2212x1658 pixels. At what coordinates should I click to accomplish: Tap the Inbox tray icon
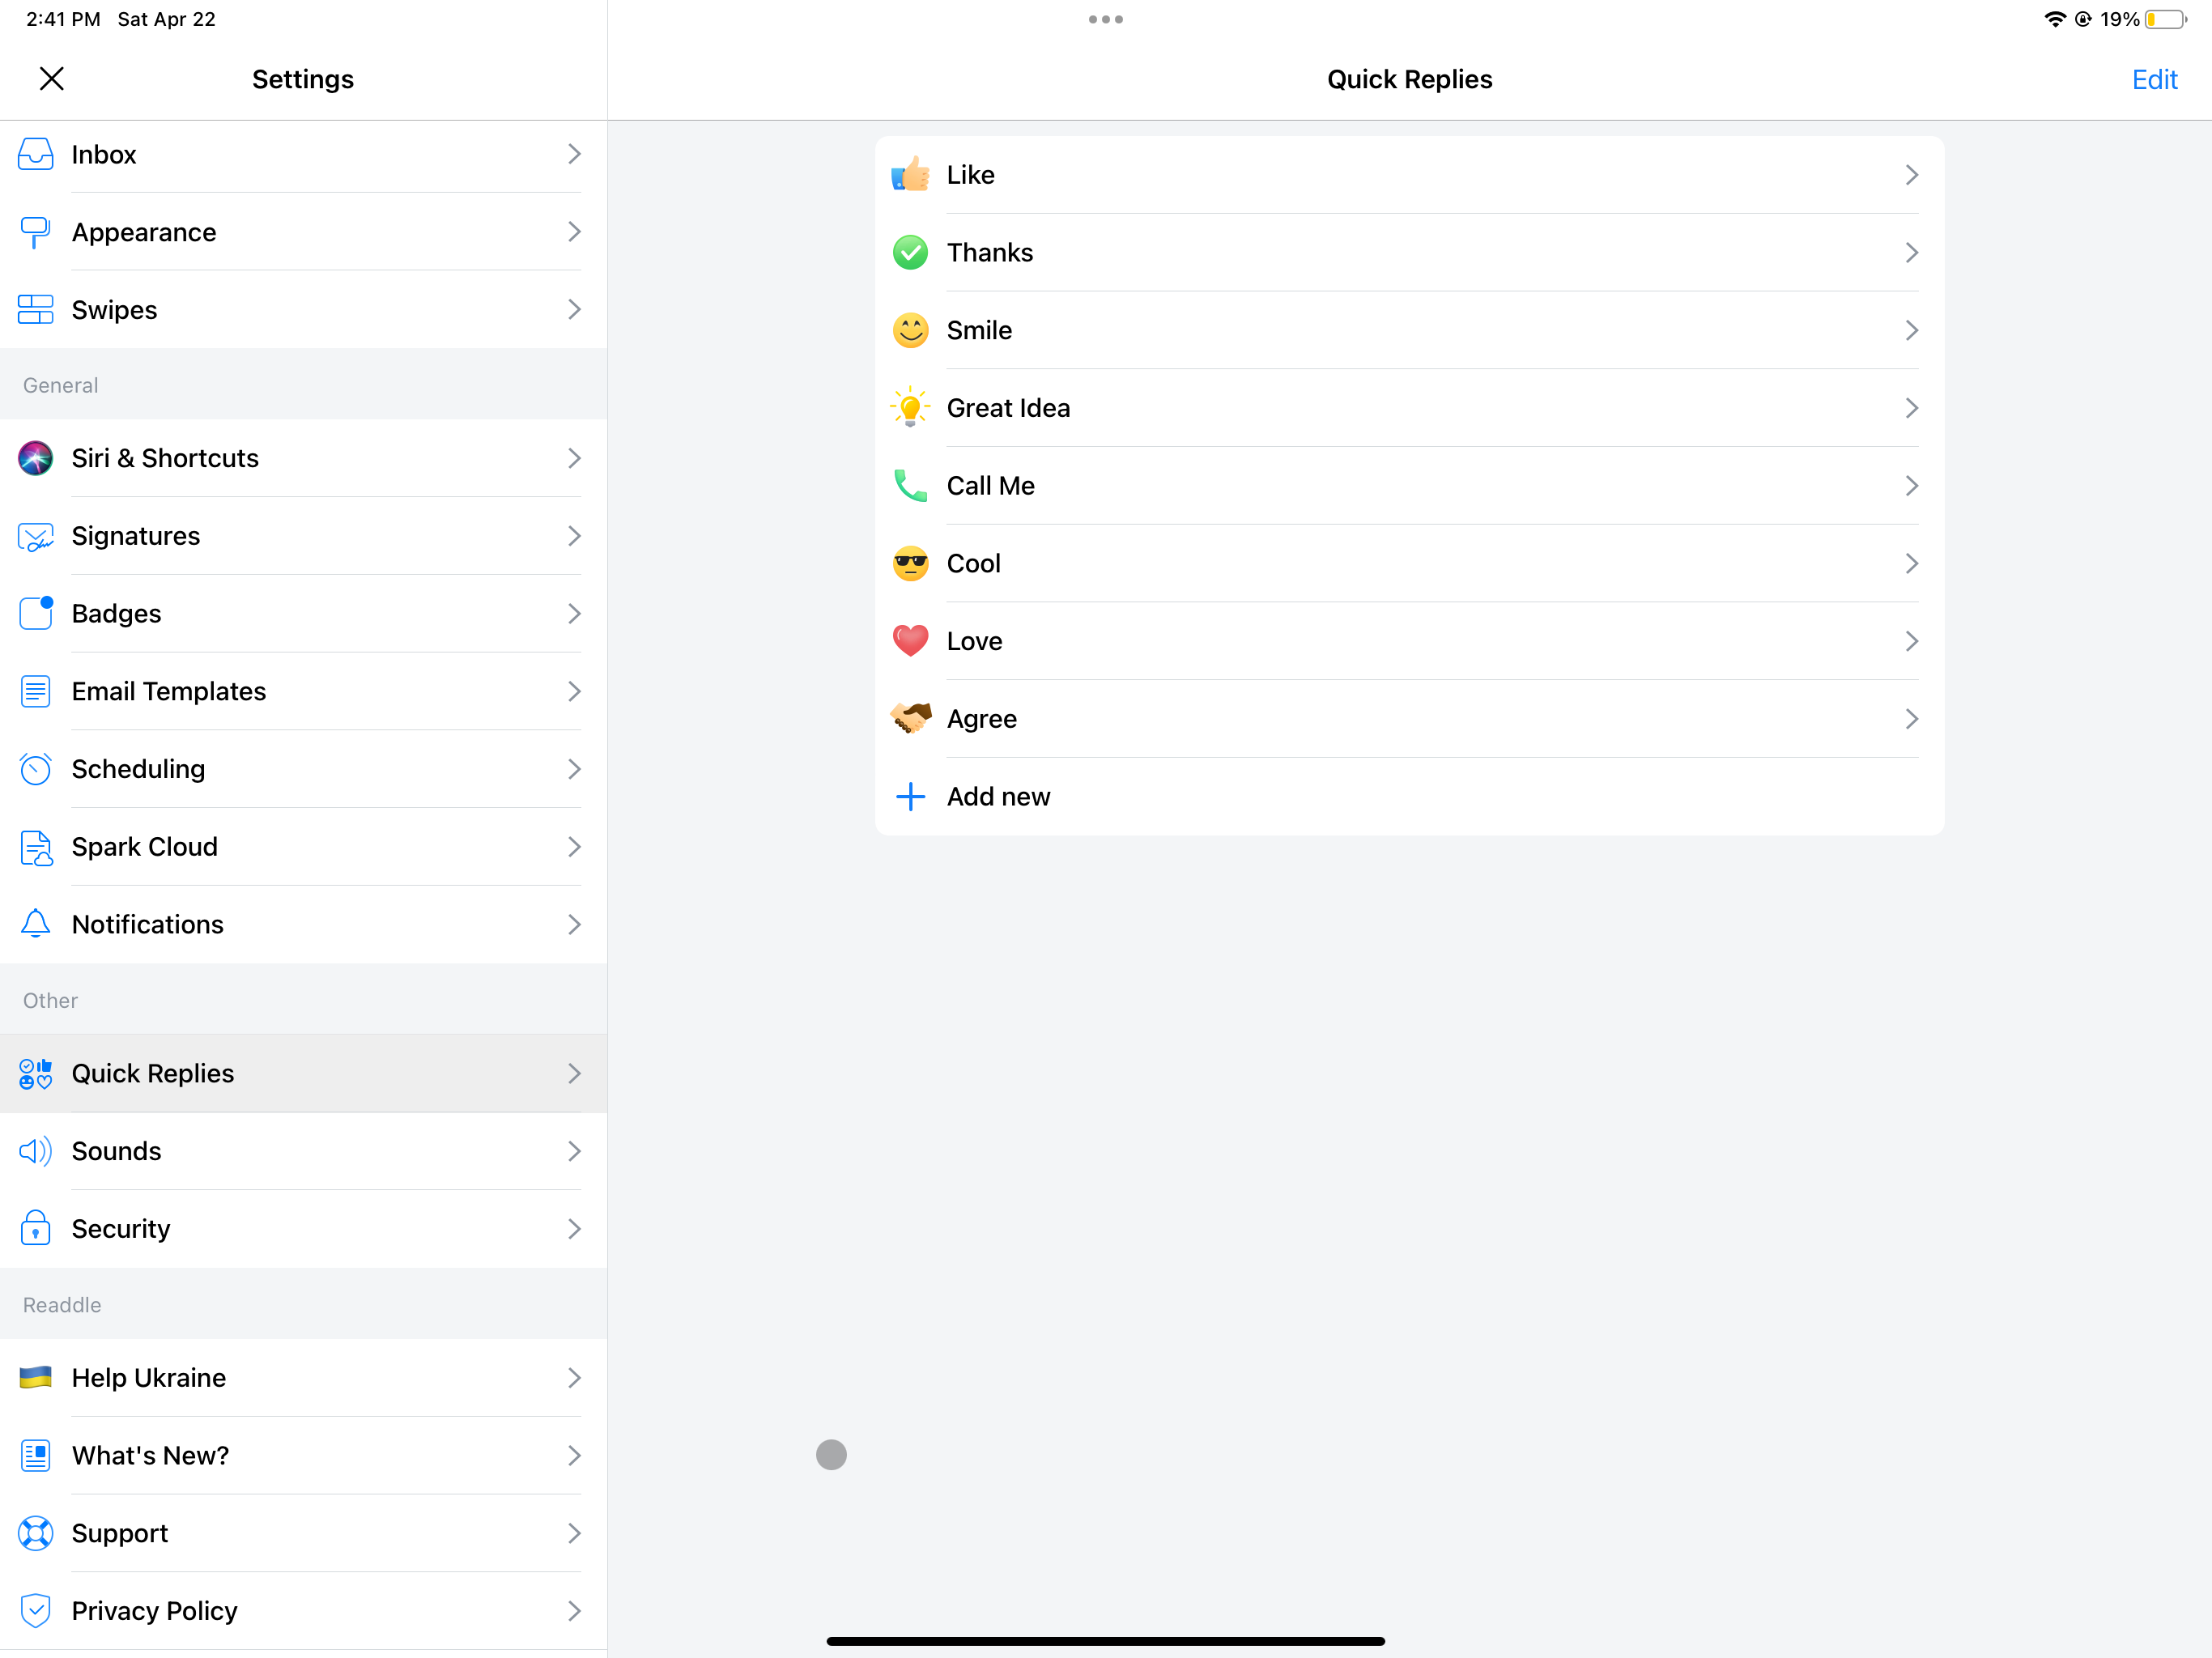point(35,154)
